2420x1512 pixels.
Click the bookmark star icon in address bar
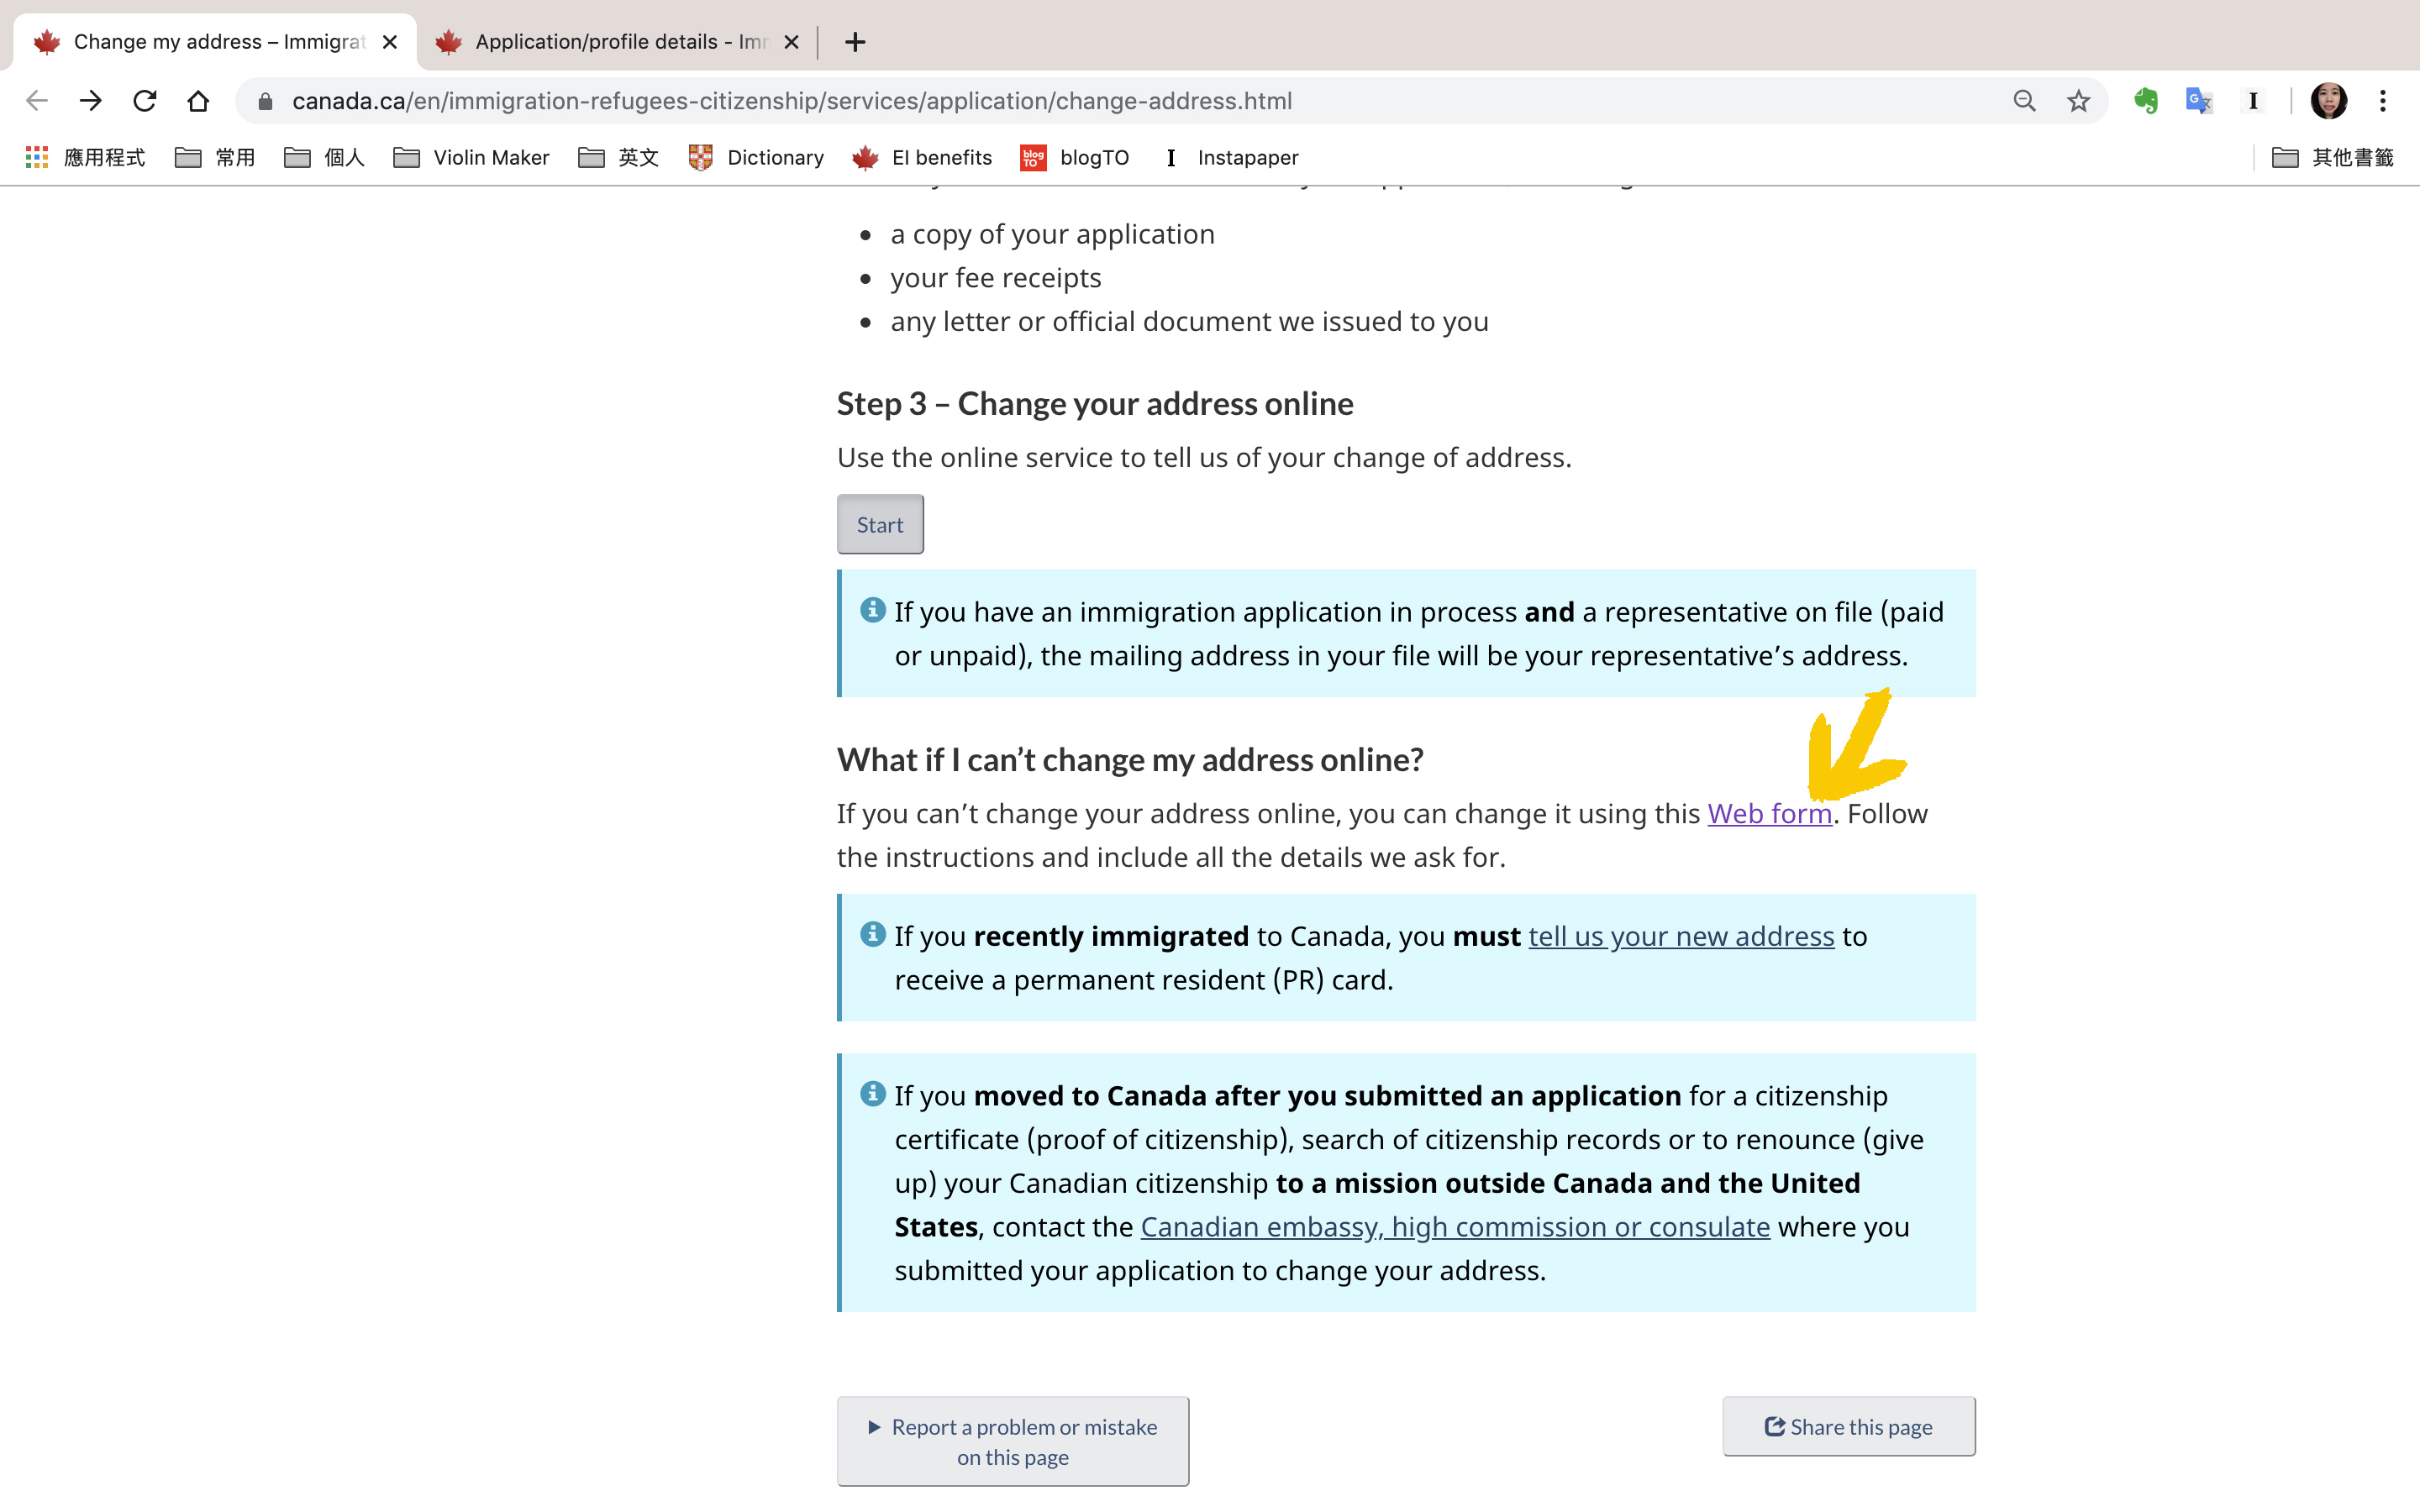pos(2077,99)
